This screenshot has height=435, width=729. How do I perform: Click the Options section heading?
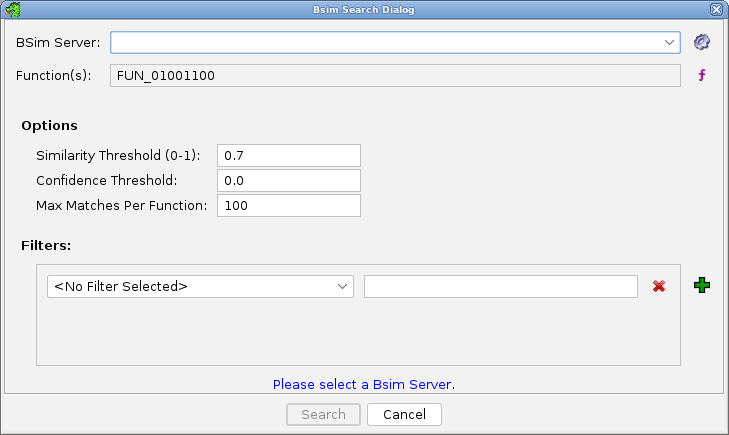point(49,126)
